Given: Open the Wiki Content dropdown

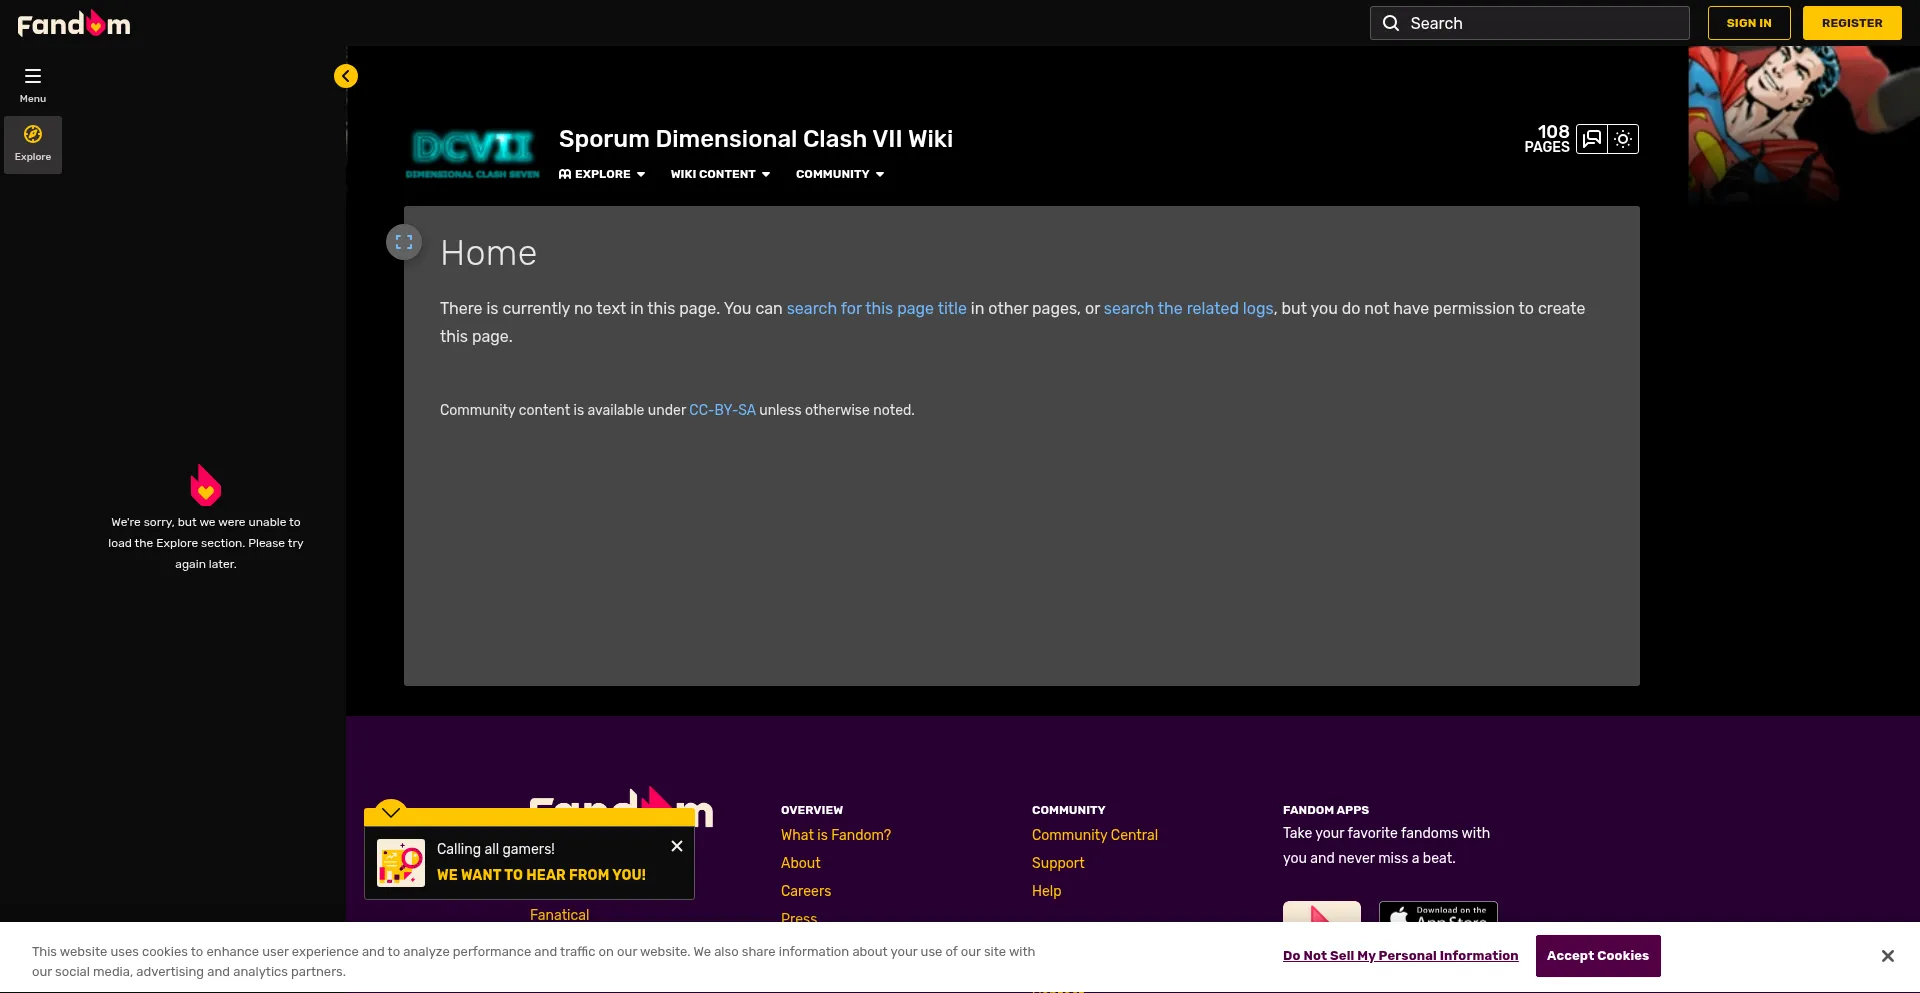Looking at the screenshot, I should tap(720, 174).
